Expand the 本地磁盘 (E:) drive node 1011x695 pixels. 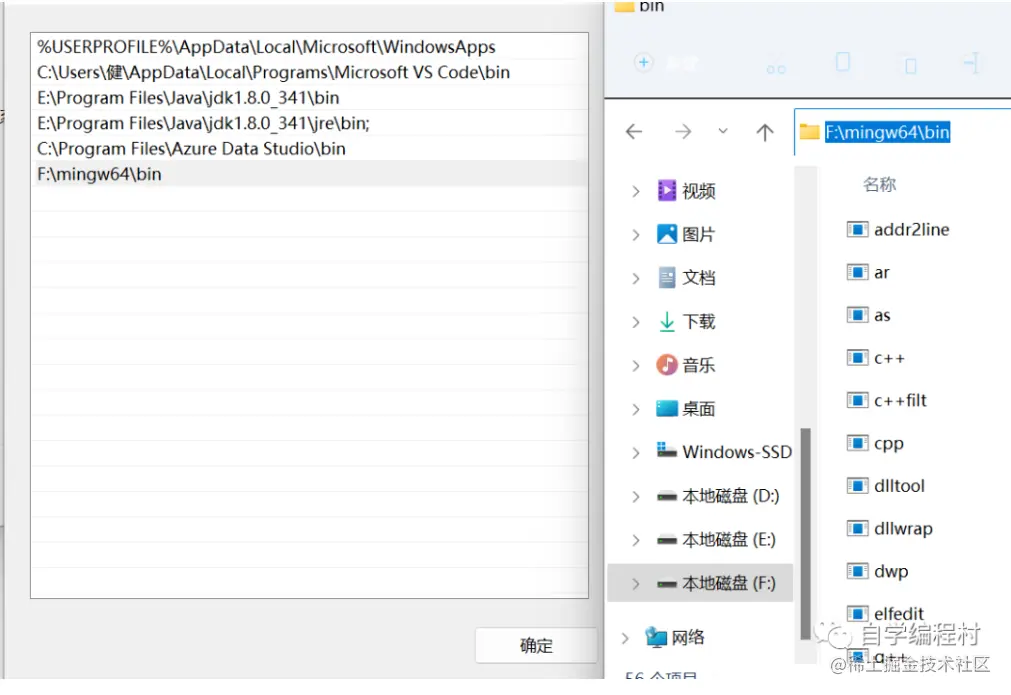pyautogui.click(x=636, y=540)
